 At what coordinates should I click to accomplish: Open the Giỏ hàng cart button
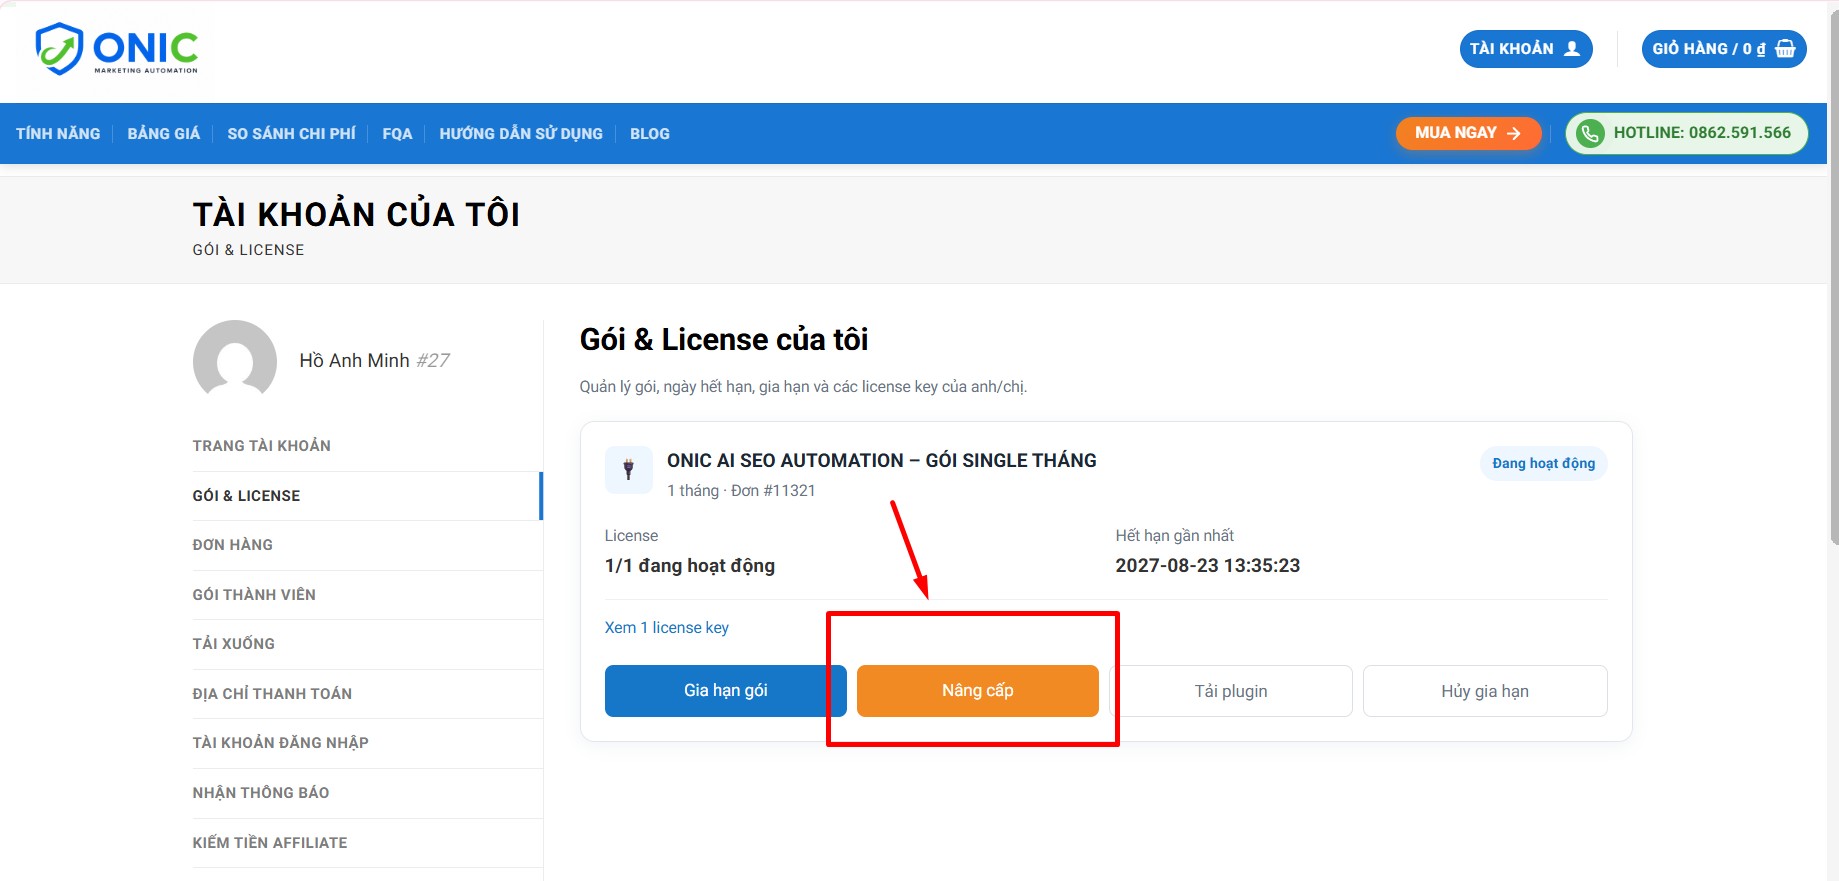click(1724, 49)
